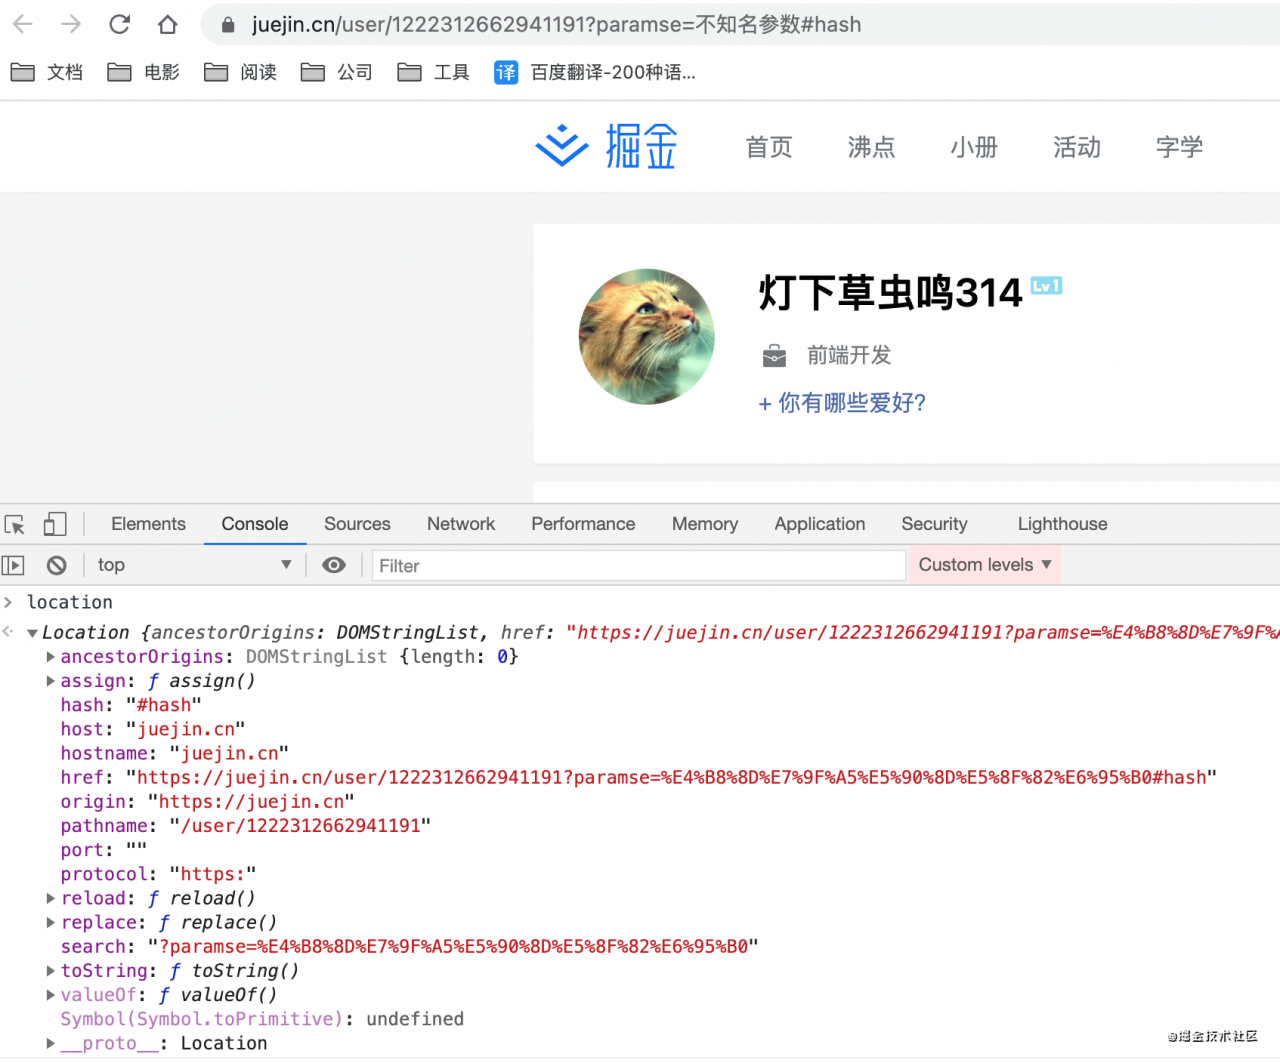This screenshot has height=1063, width=1280.
Task: Click the 掘金 logo
Action: coord(607,146)
